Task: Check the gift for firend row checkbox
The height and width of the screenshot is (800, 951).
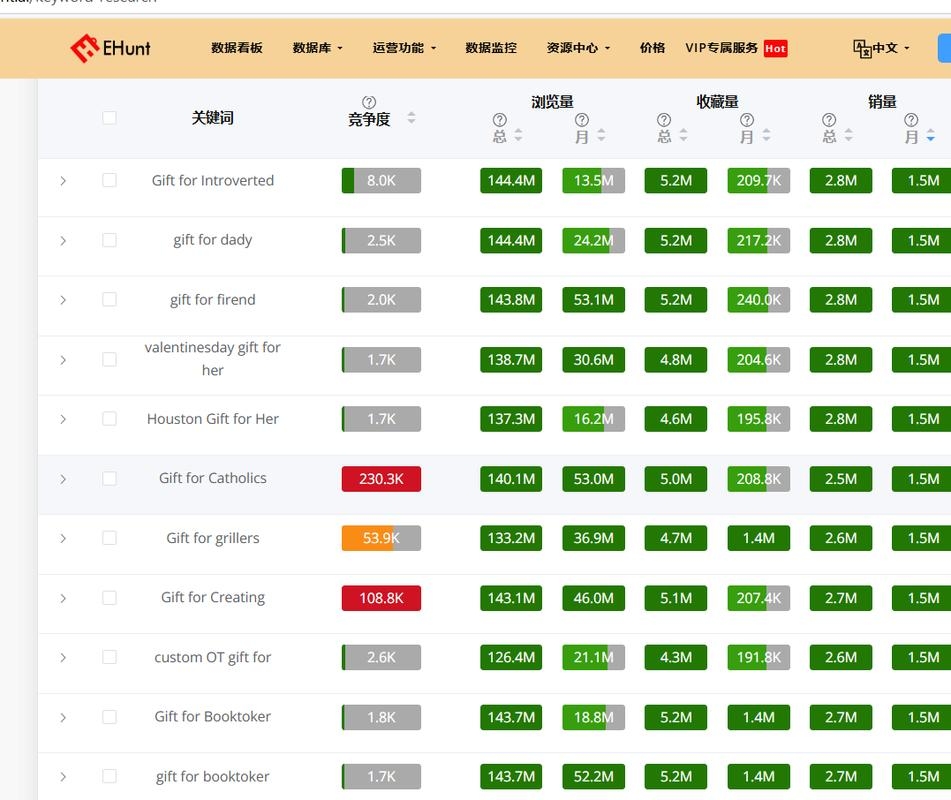Action: (x=109, y=299)
